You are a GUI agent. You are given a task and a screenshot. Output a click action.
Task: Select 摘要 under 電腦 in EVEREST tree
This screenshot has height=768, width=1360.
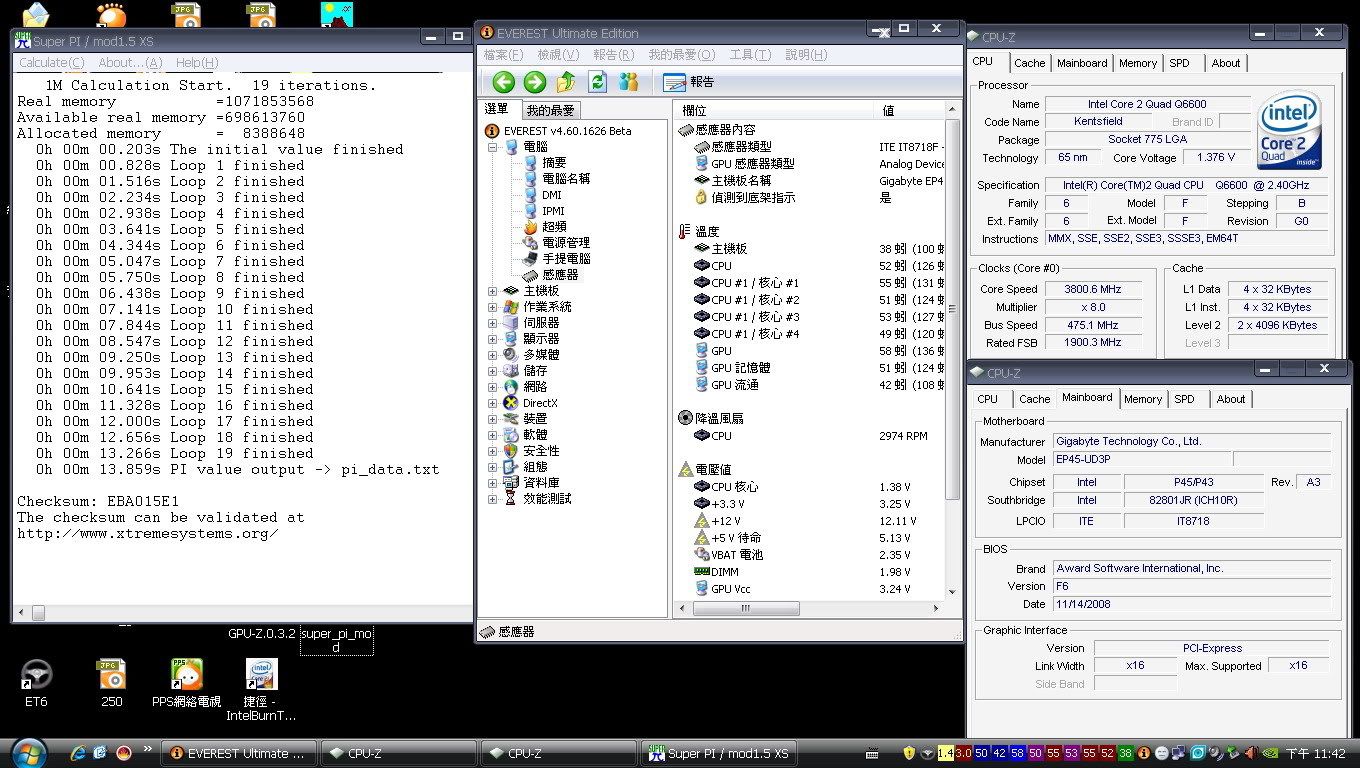pos(553,163)
